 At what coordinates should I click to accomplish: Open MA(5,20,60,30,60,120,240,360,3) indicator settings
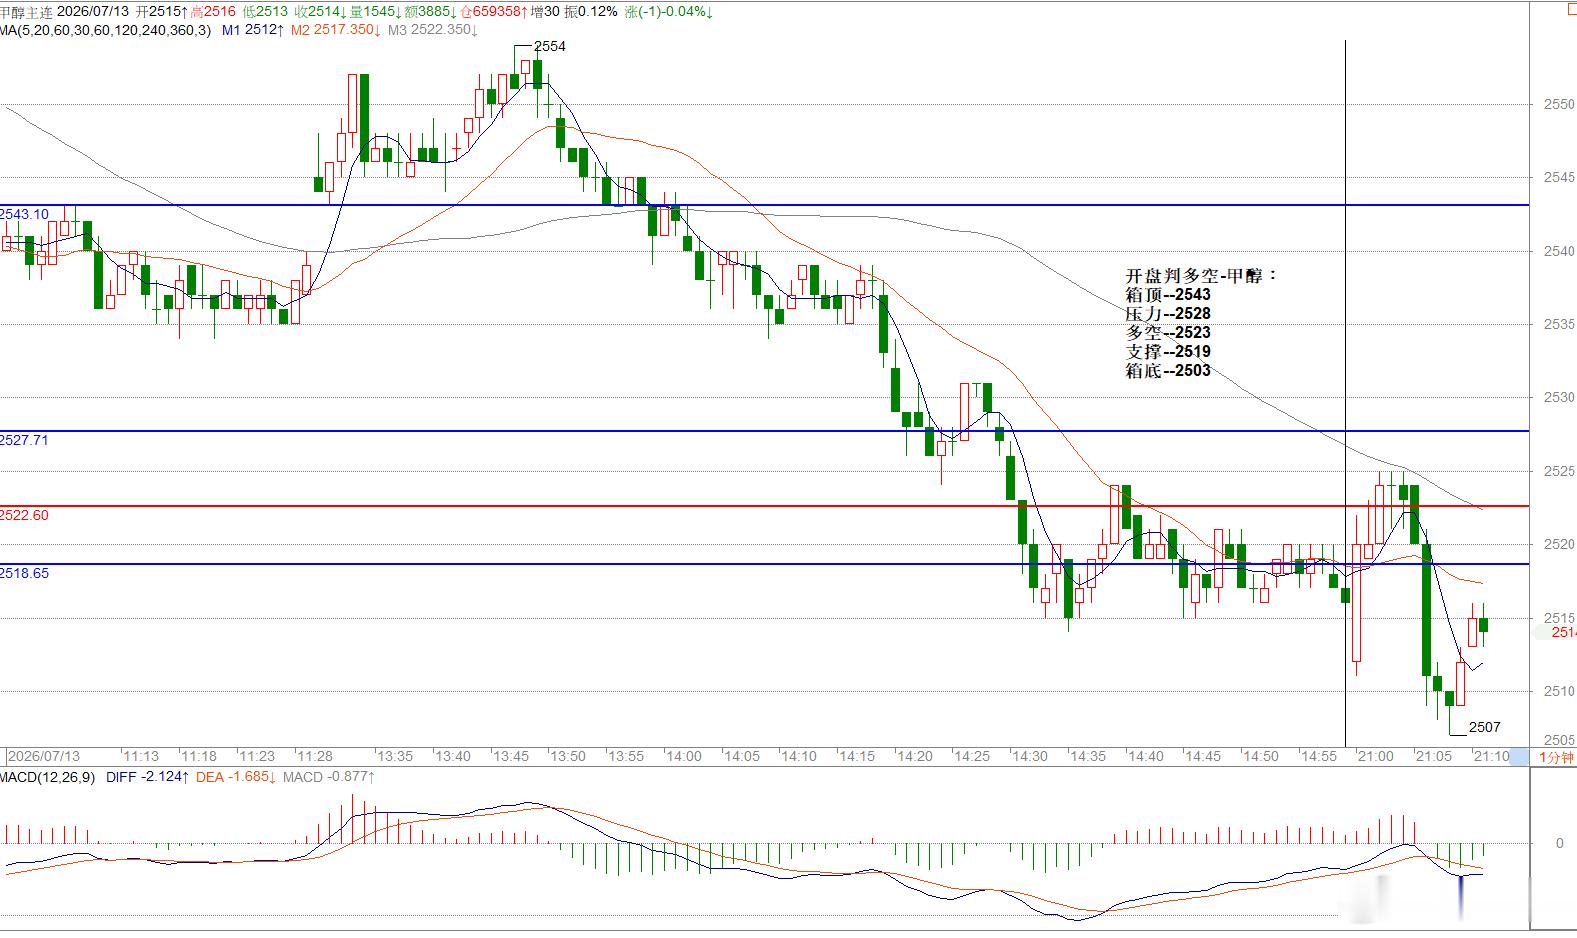(x=105, y=30)
